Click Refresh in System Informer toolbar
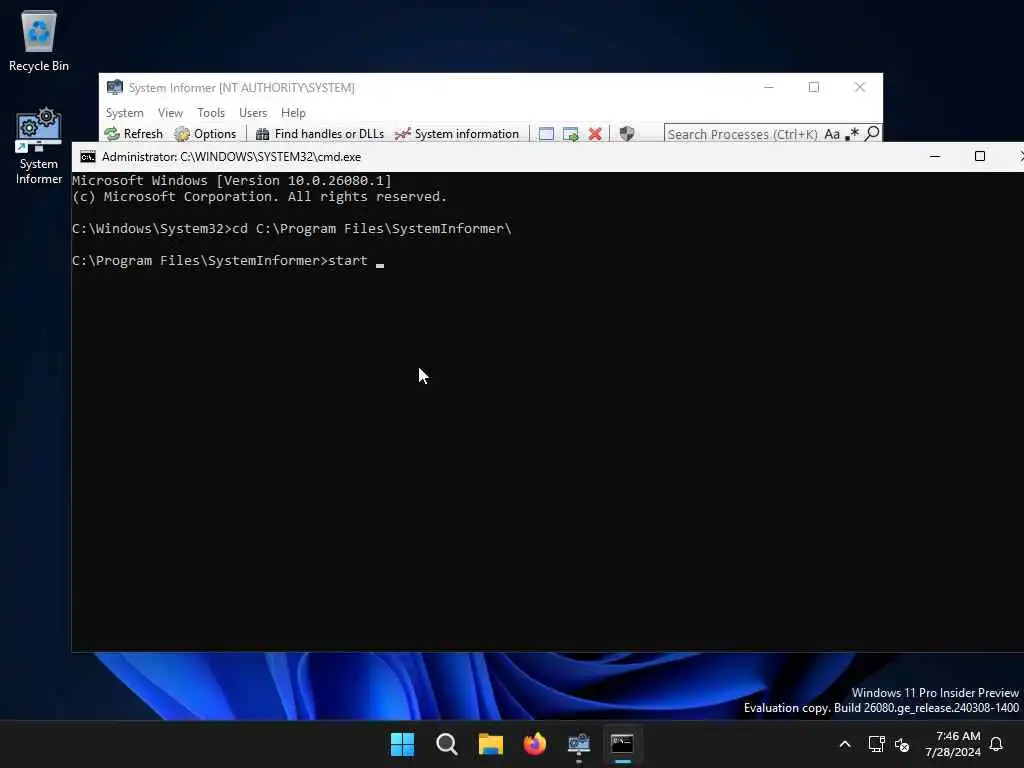The height and width of the screenshot is (768, 1024). pyautogui.click(x=134, y=134)
